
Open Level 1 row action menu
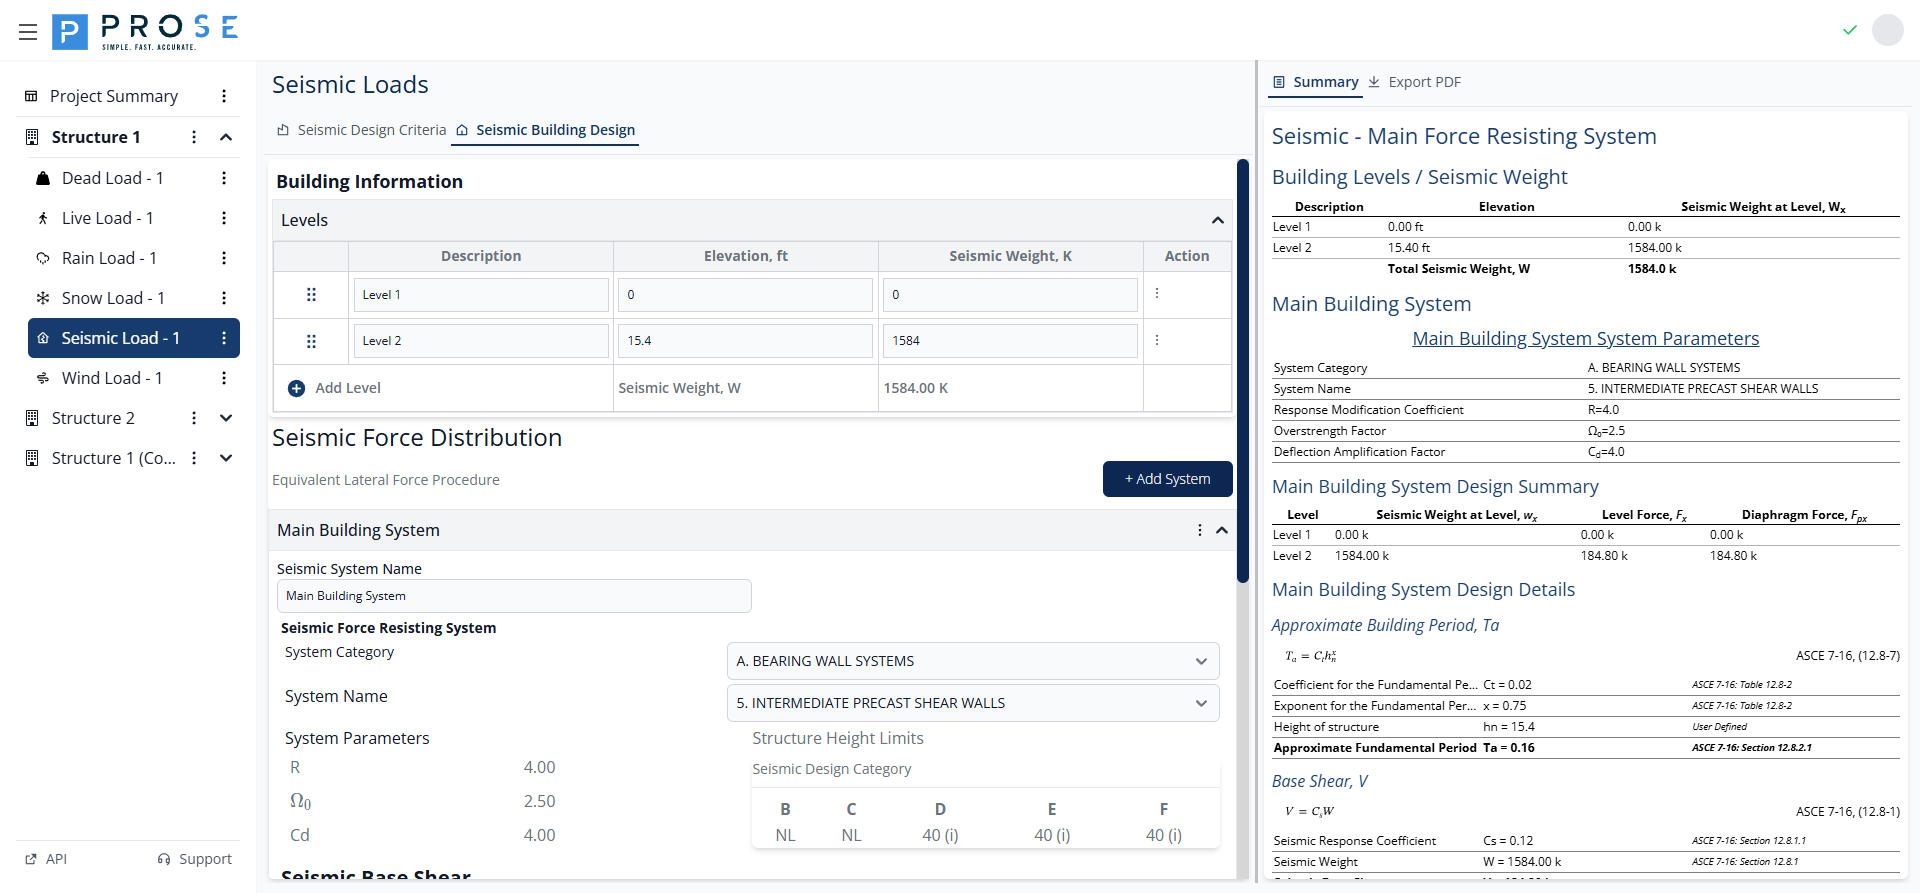click(x=1157, y=294)
